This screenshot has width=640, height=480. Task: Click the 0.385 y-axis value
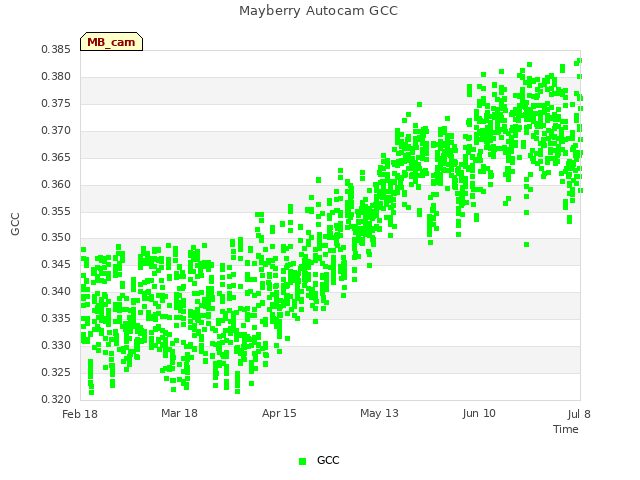coord(56,49)
